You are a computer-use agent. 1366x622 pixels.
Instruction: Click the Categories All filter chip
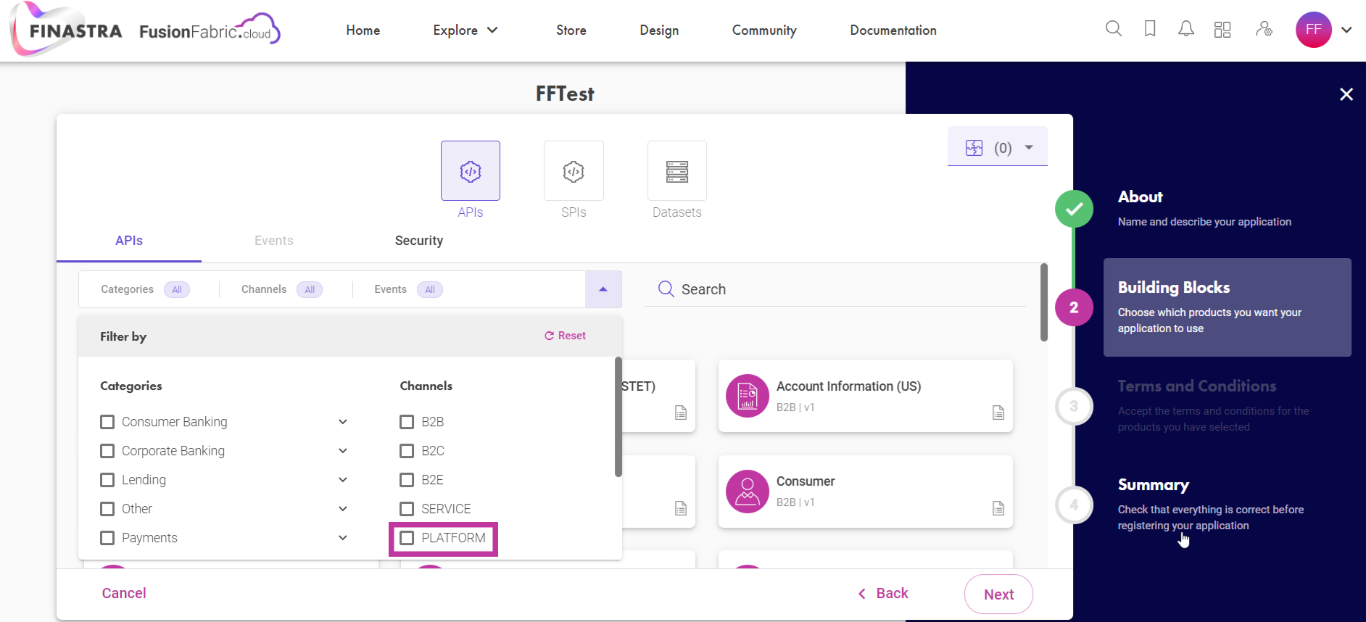click(177, 290)
